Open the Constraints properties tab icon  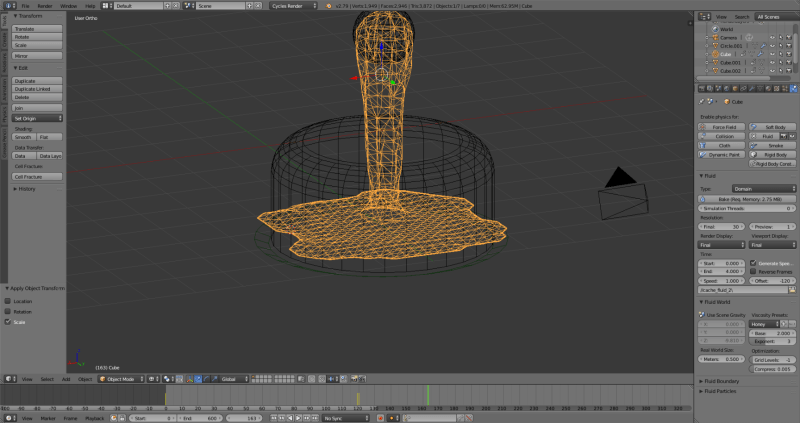[743, 88]
